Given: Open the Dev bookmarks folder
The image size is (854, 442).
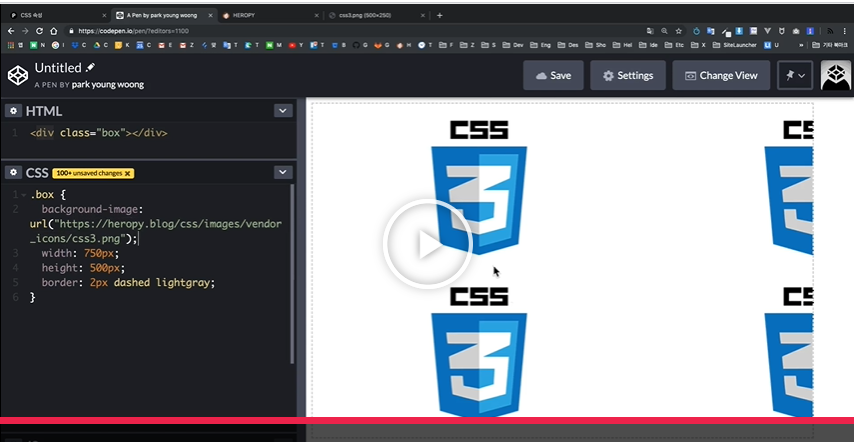Looking at the screenshot, I should pyautogui.click(x=513, y=45).
